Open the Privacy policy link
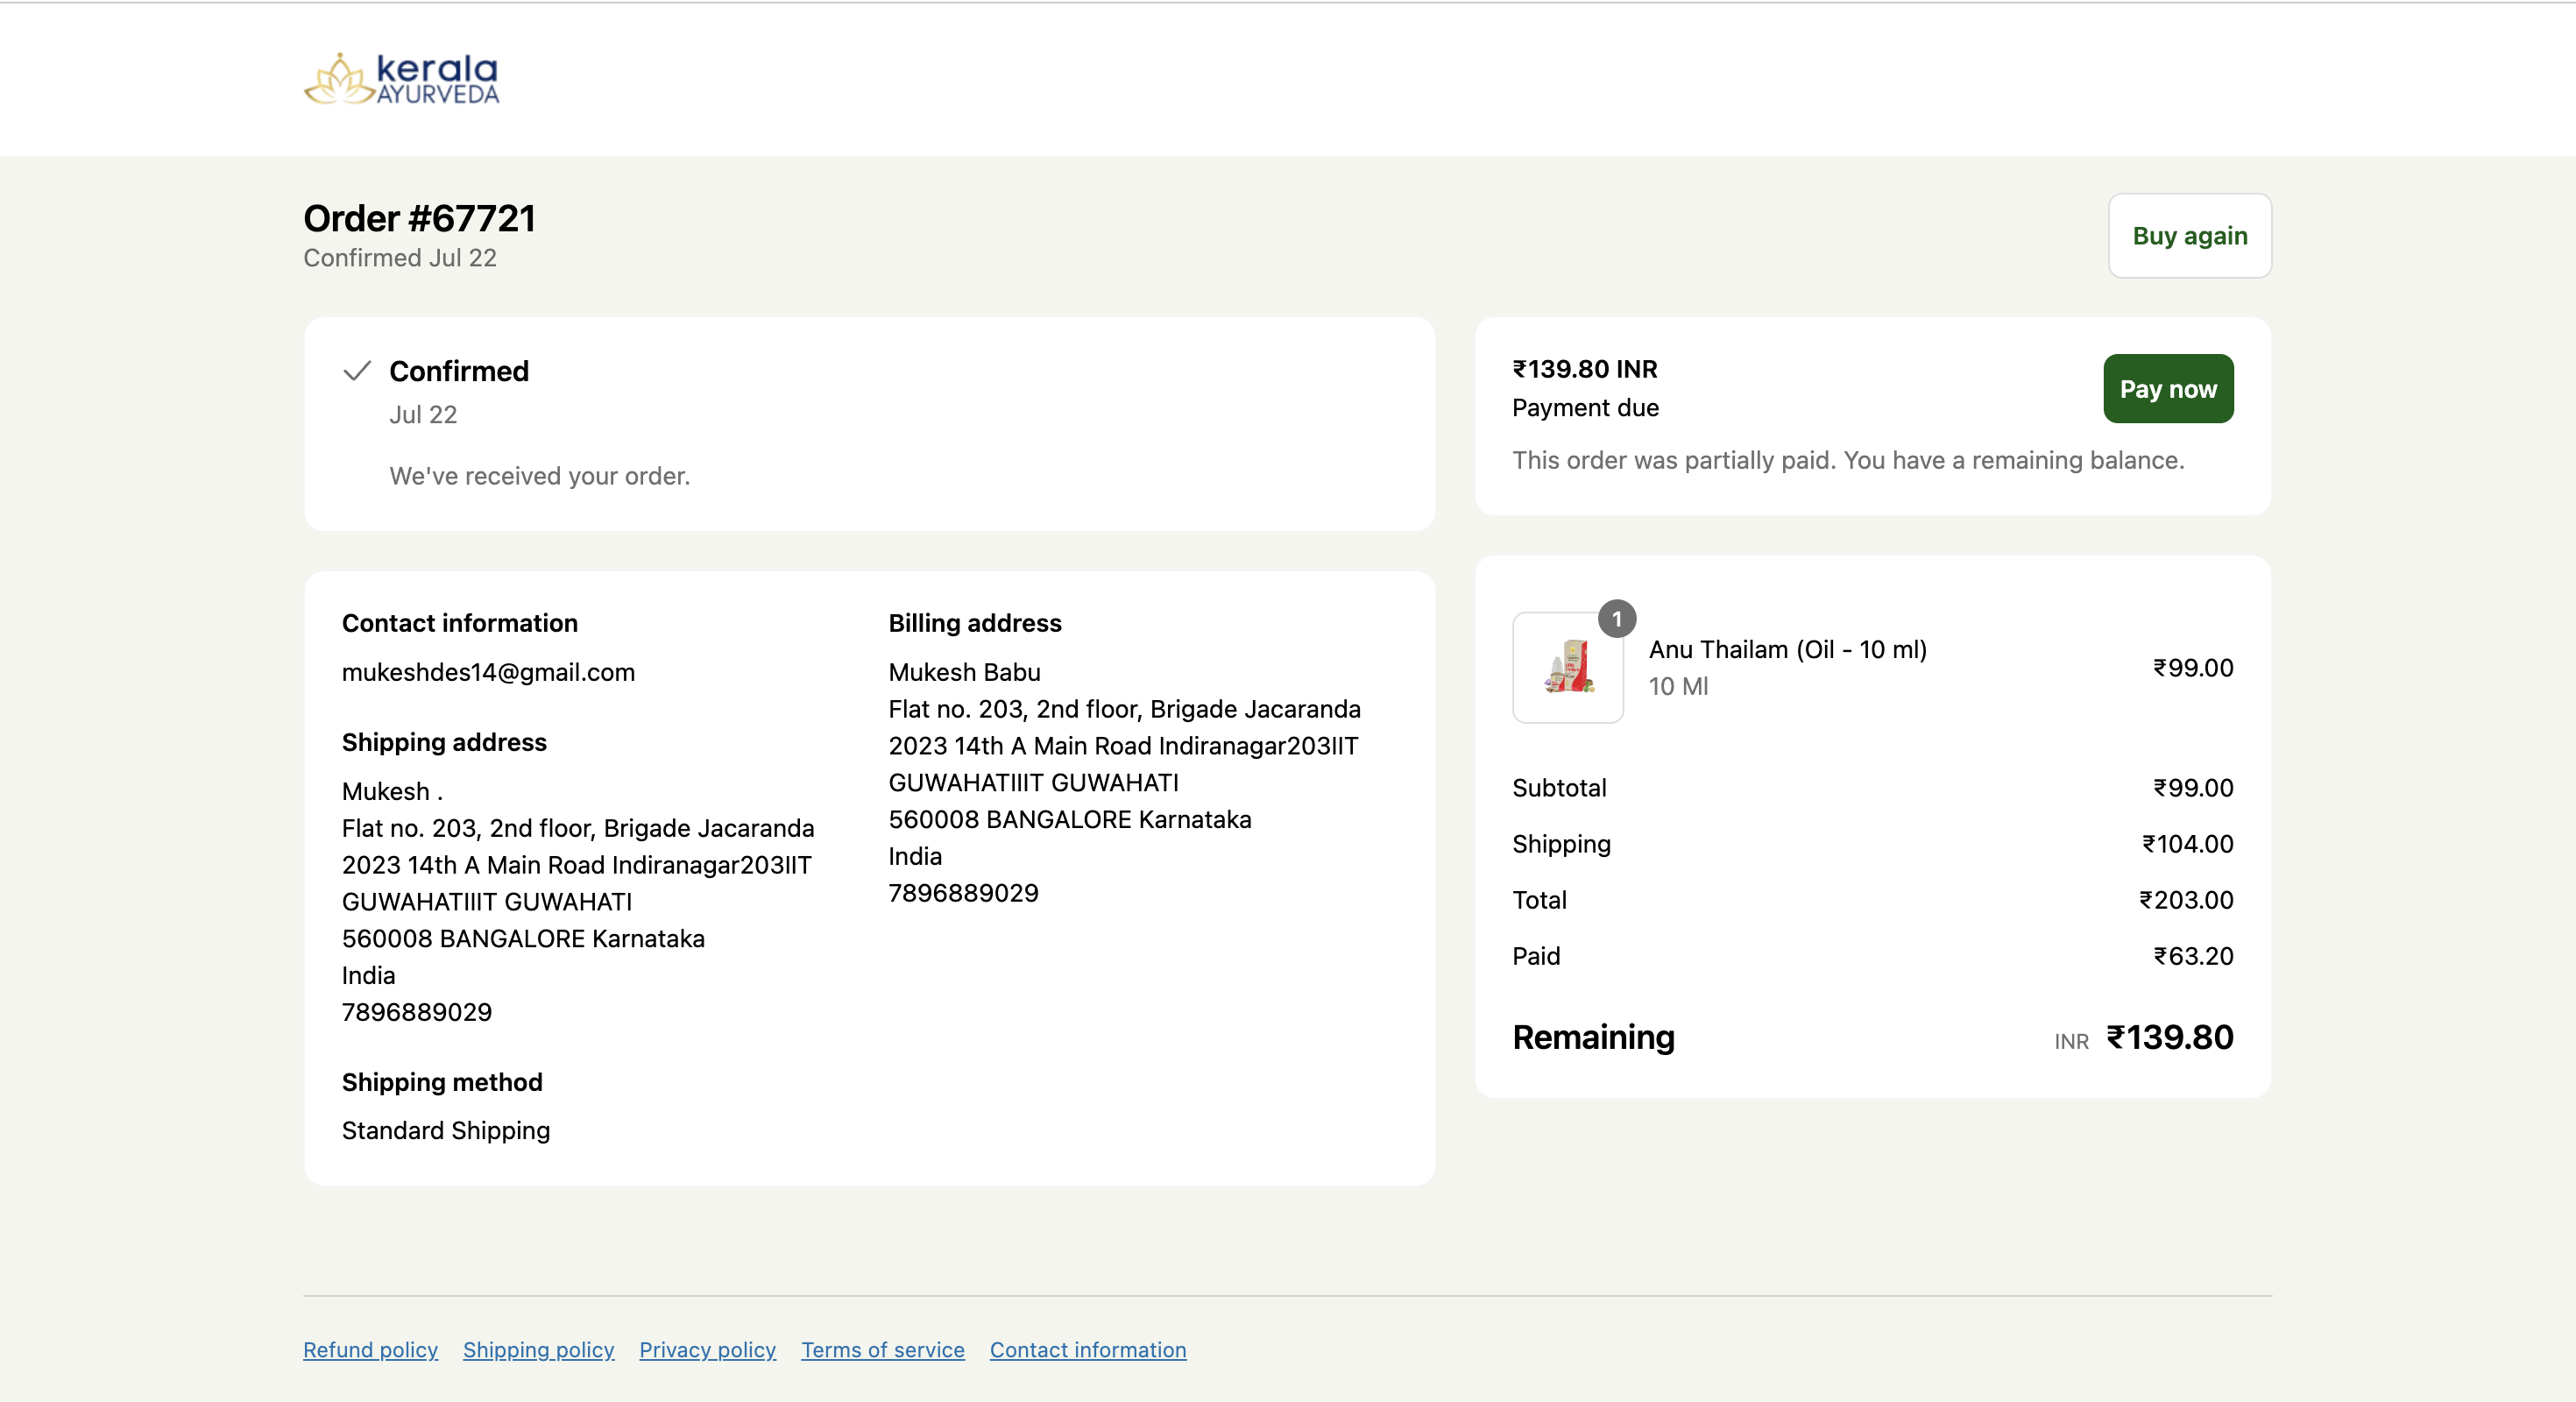This screenshot has height=1402, width=2576. point(706,1350)
